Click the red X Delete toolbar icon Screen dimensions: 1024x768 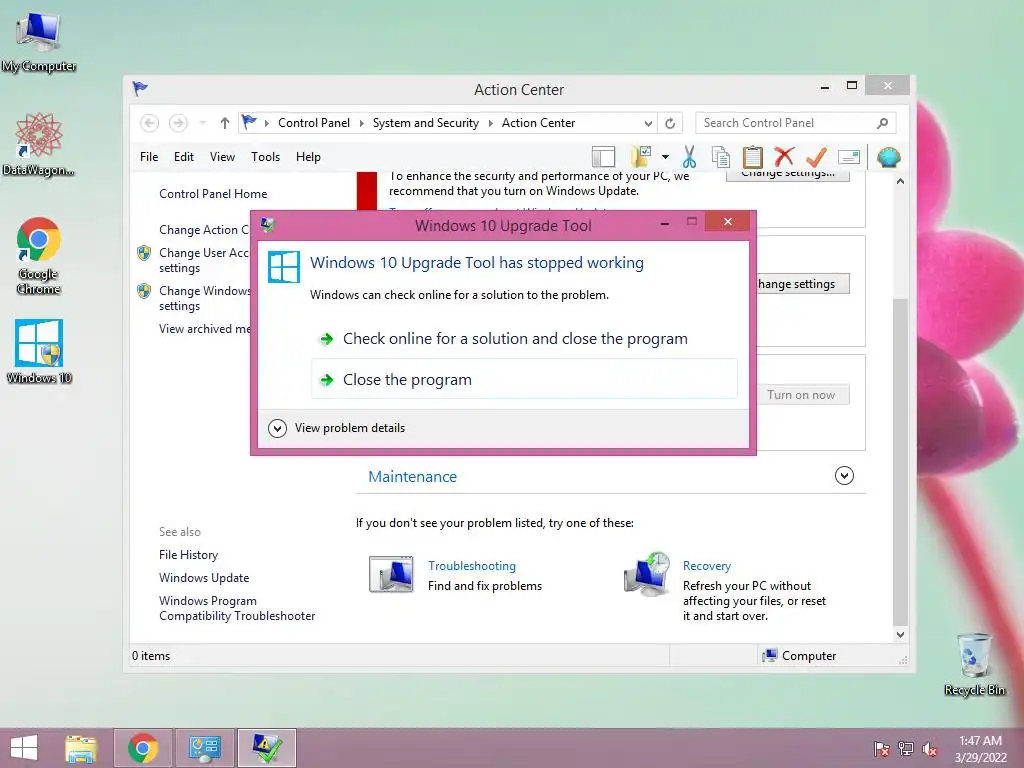784,157
